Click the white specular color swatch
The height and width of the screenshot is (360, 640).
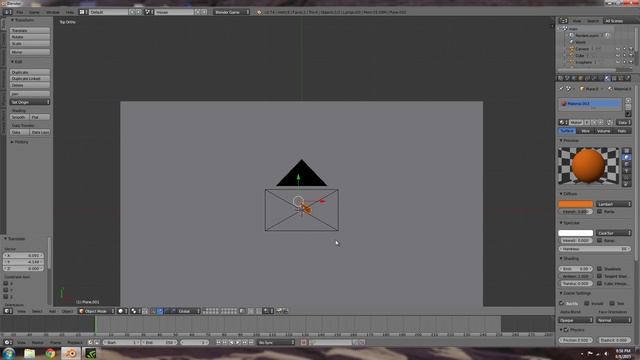pos(576,233)
